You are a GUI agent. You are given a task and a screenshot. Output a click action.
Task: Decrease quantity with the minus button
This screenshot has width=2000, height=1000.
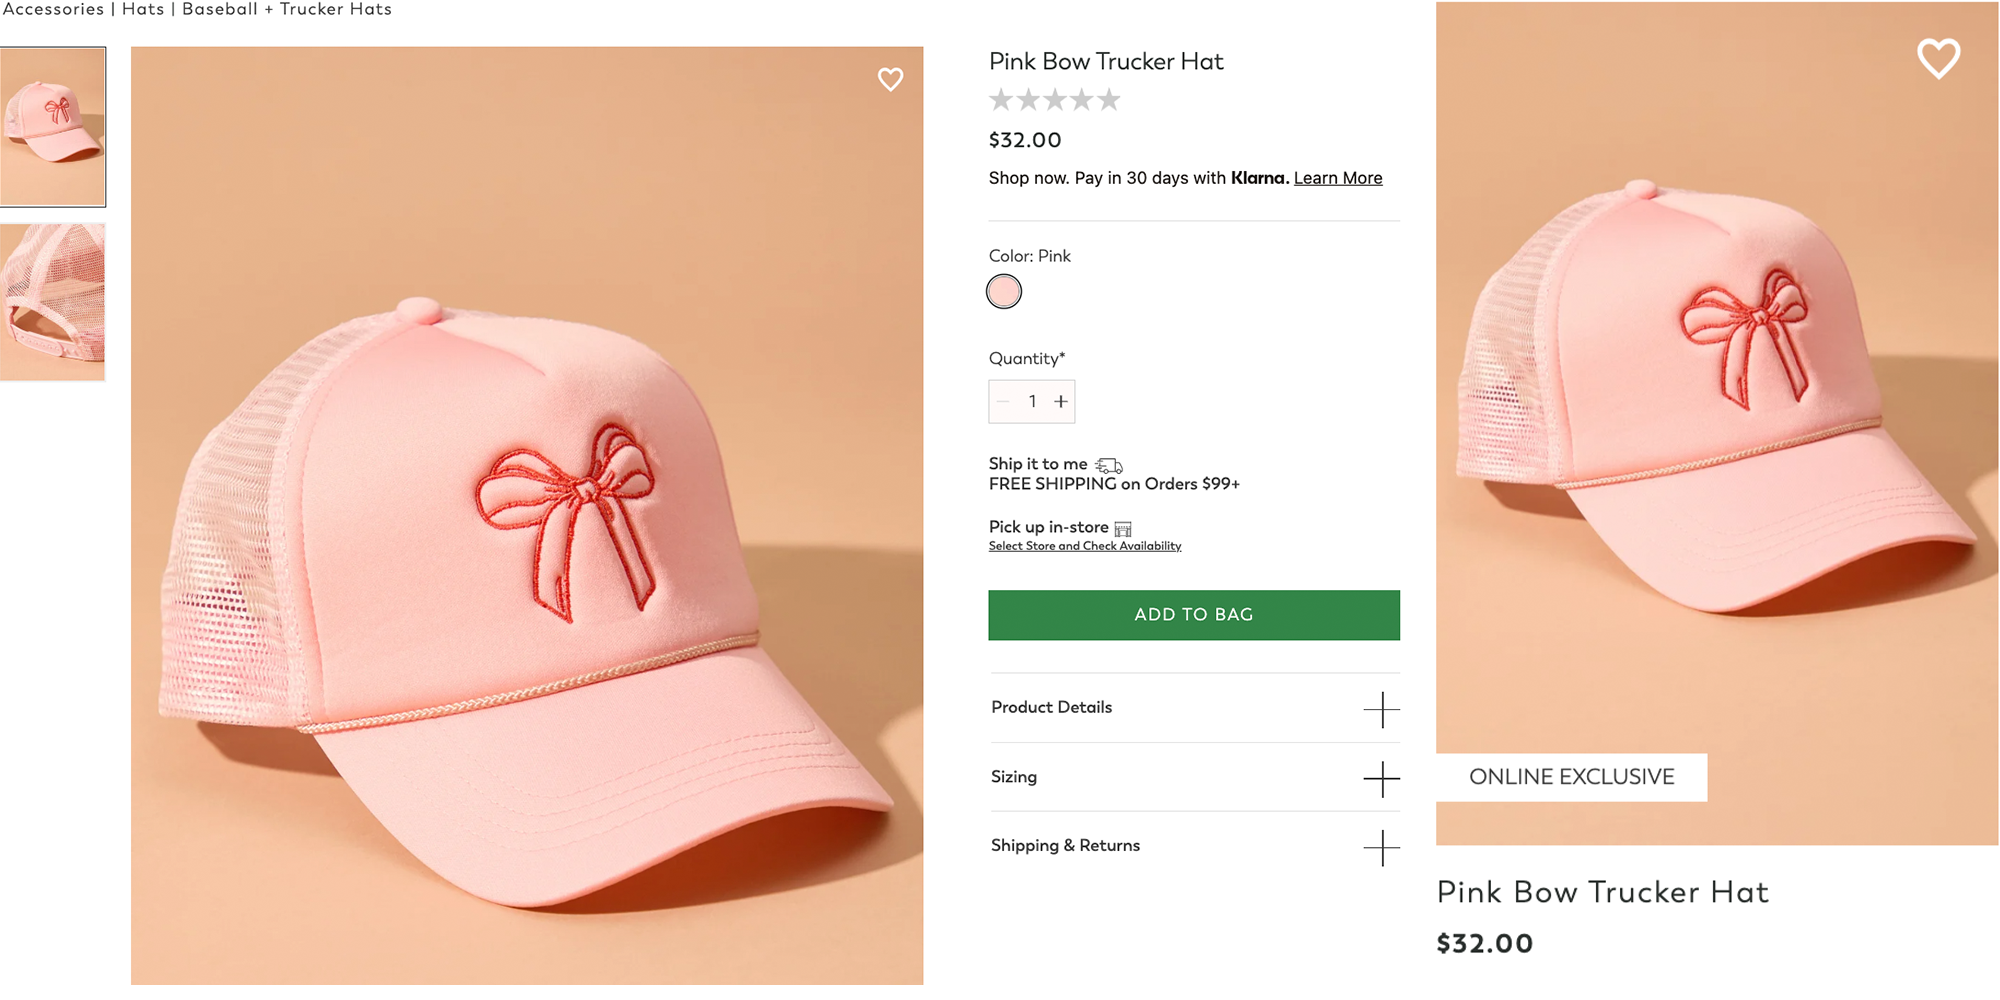(x=1003, y=402)
